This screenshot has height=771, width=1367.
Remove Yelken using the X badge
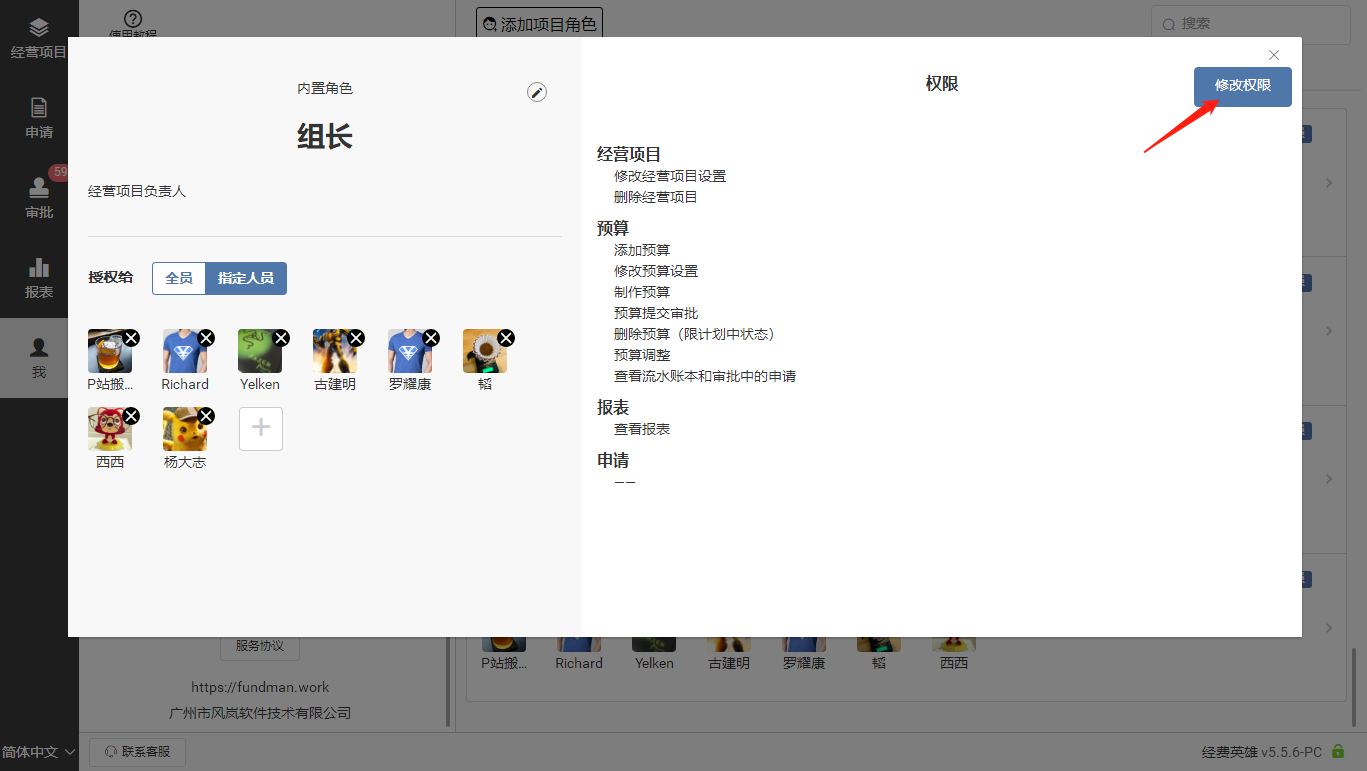point(281,338)
